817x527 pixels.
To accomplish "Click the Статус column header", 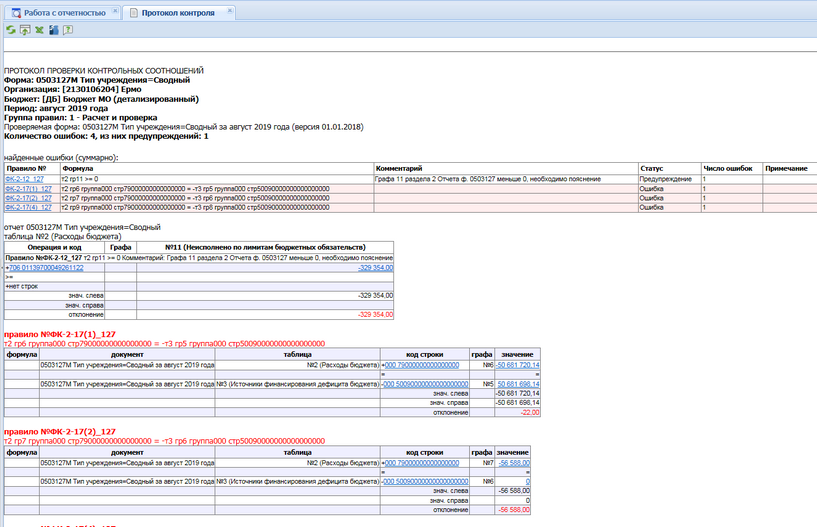I will (x=652, y=169).
